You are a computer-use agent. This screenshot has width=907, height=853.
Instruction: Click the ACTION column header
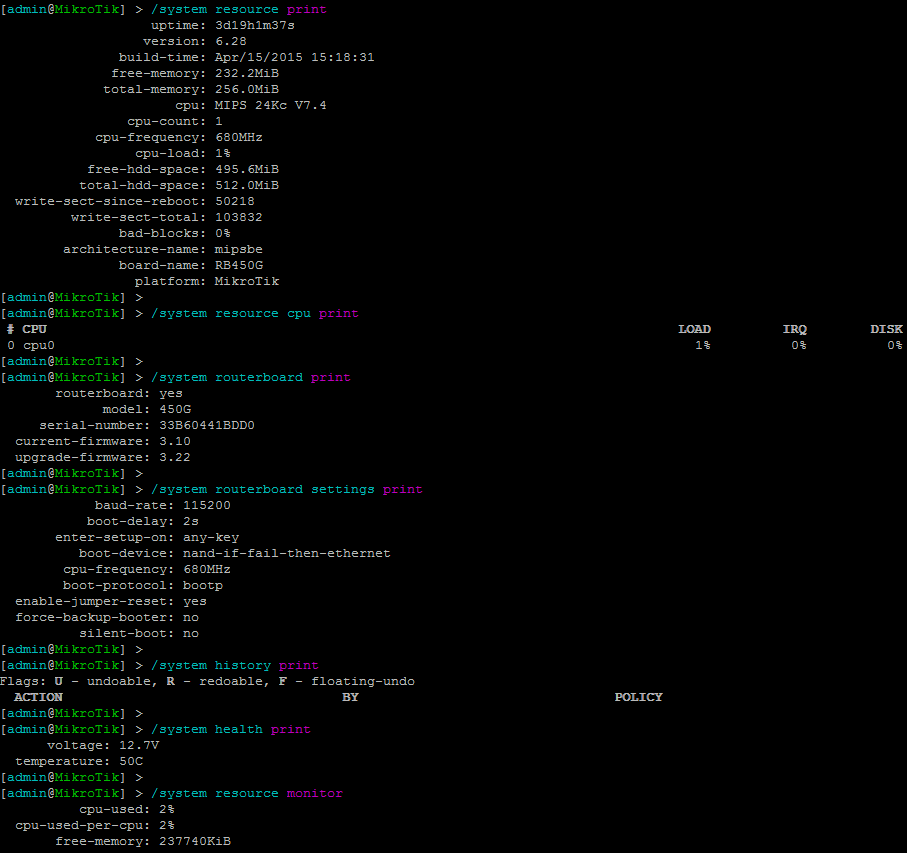tap(38, 697)
